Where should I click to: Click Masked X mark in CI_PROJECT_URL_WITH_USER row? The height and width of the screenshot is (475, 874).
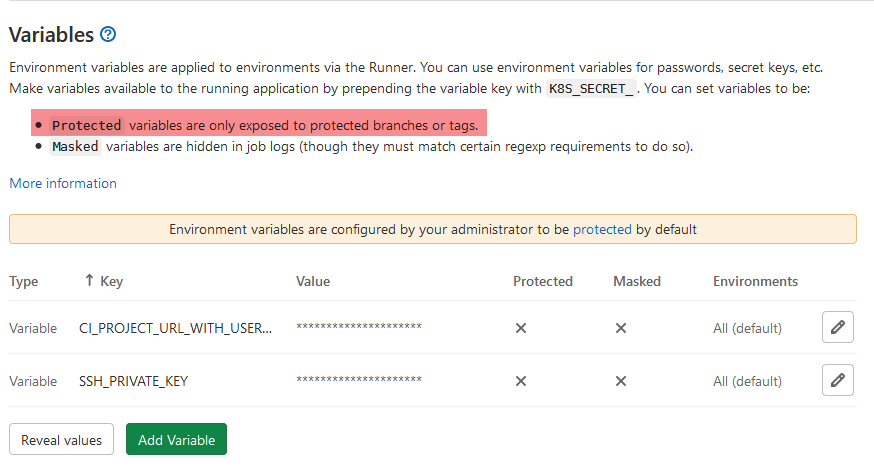point(621,328)
